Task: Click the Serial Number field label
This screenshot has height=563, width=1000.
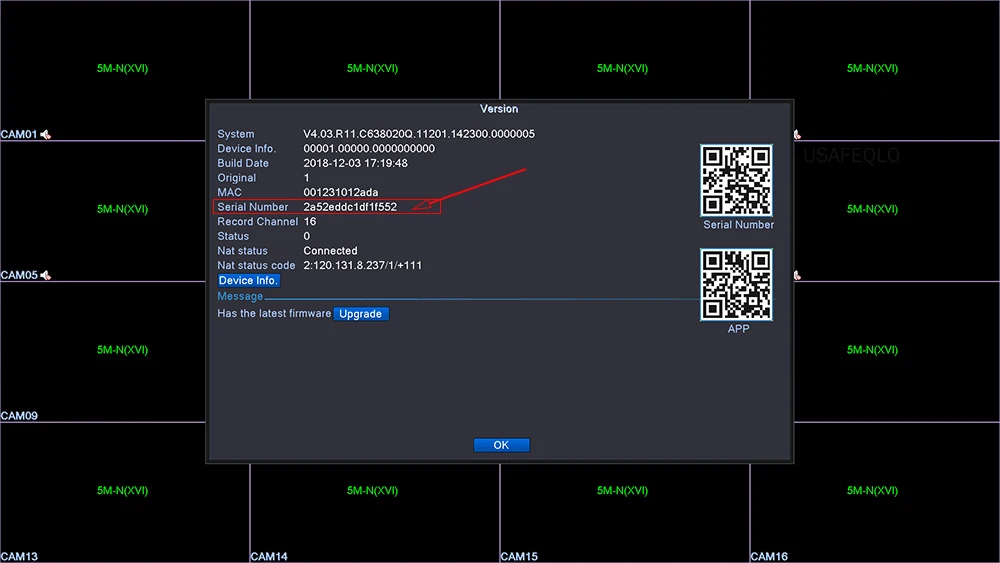Action: point(253,207)
